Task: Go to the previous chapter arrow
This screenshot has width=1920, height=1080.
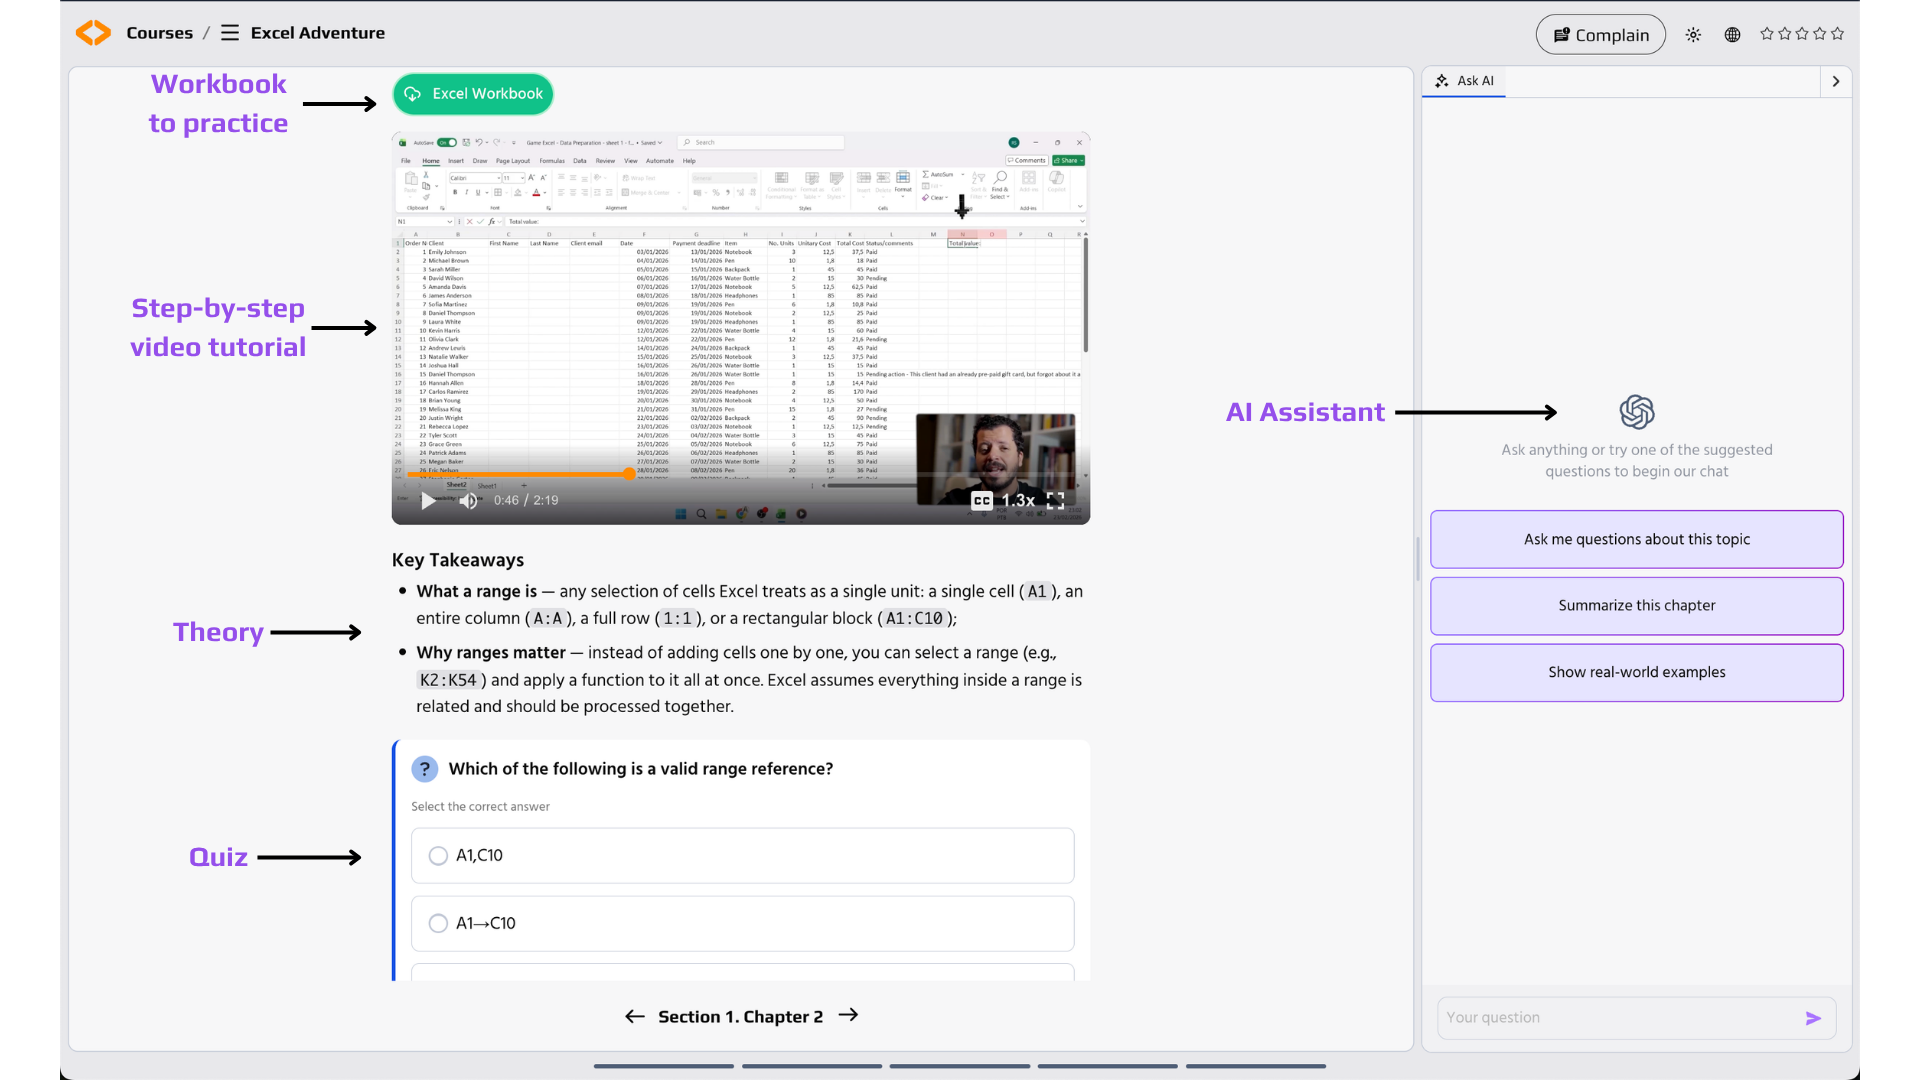Action: coord(635,1017)
